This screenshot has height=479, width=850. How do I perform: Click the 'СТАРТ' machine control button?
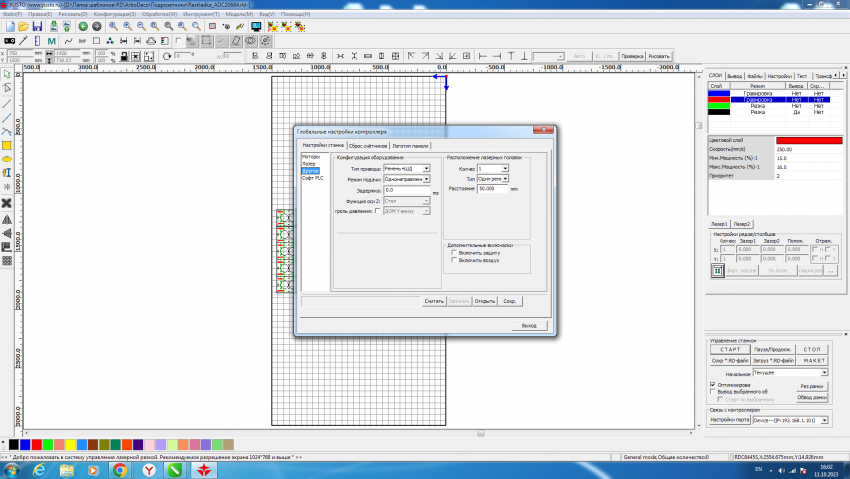coord(731,349)
